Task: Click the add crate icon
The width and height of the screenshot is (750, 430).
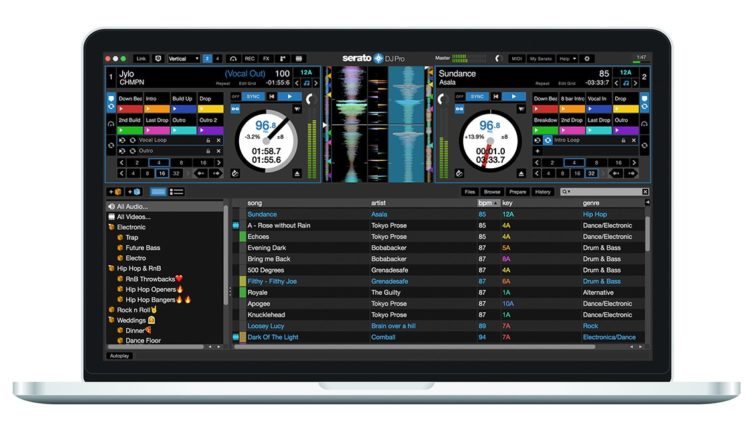Action: coord(116,191)
